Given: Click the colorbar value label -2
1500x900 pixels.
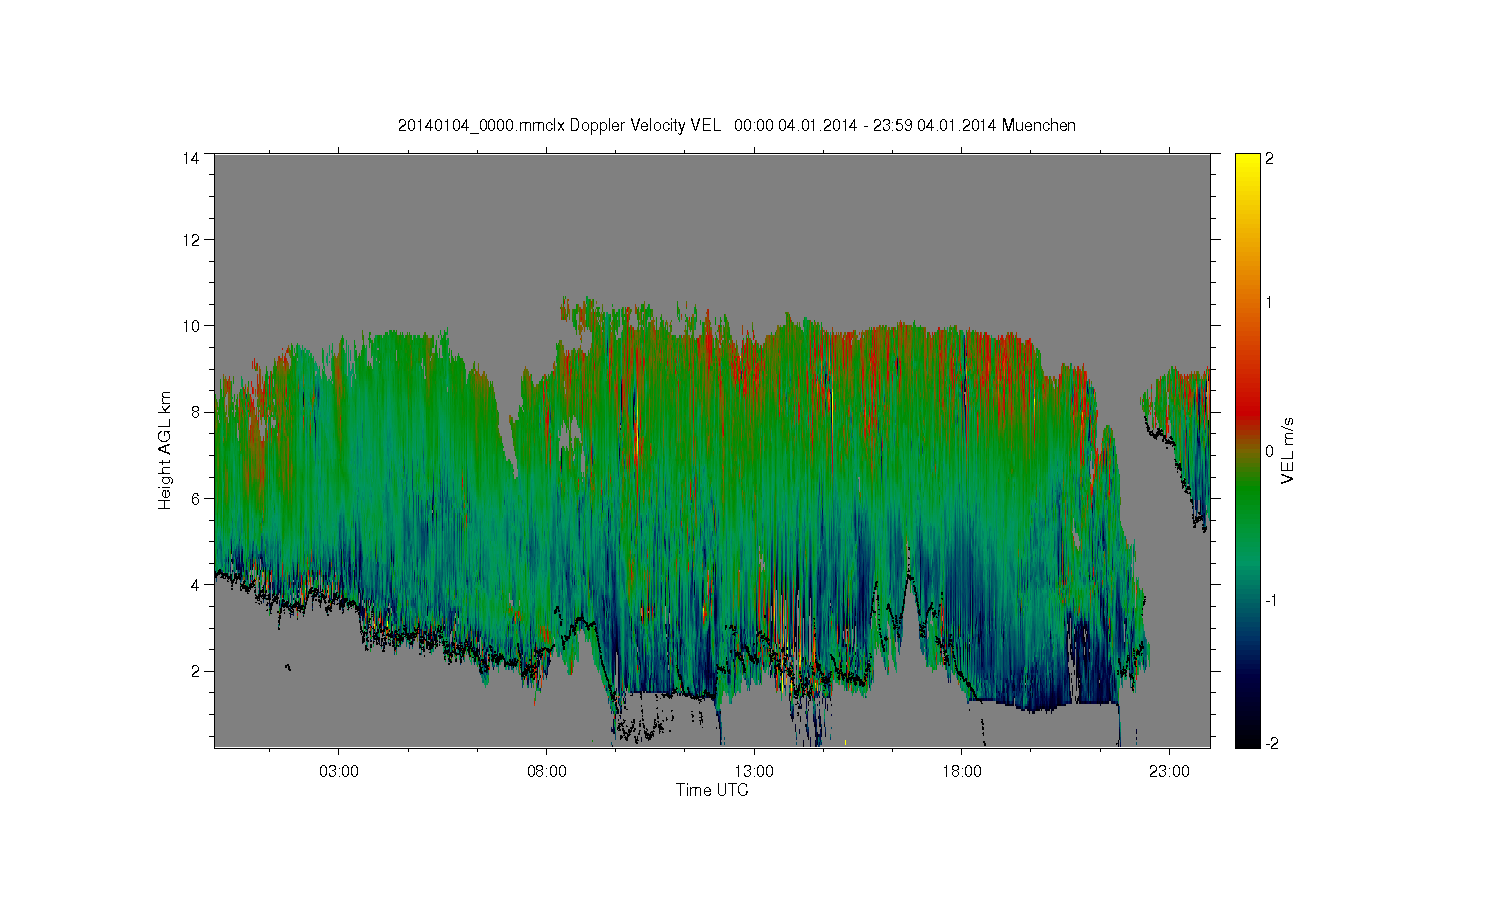Looking at the screenshot, I should coord(1270,743).
